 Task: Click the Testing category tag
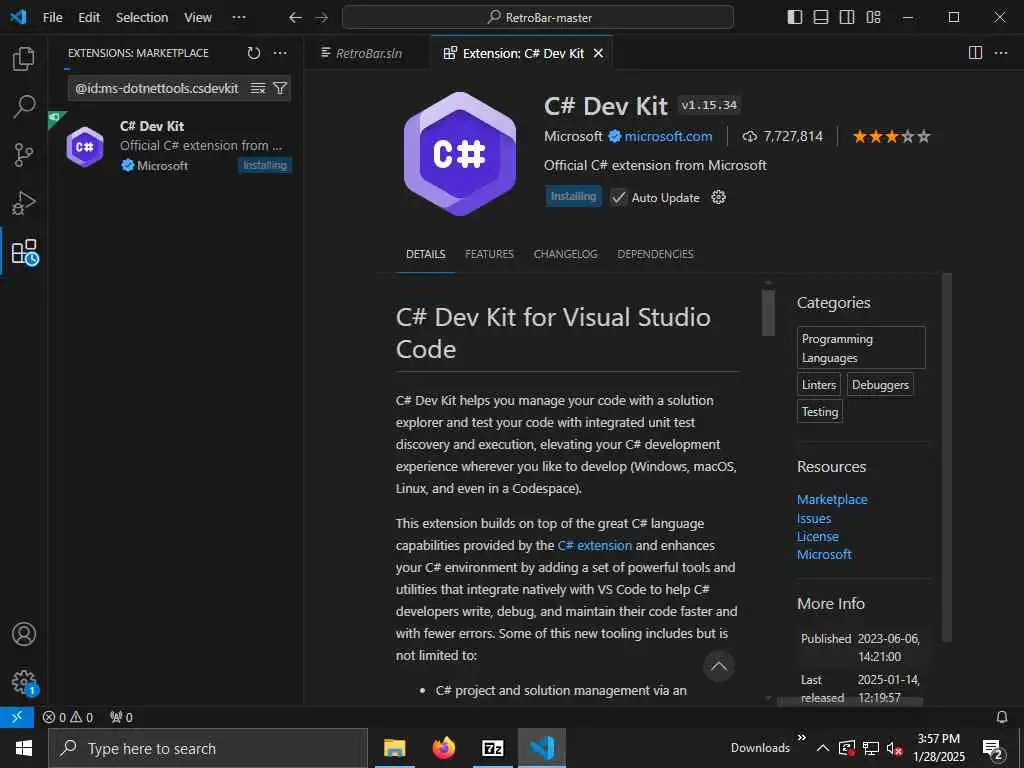coord(820,411)
